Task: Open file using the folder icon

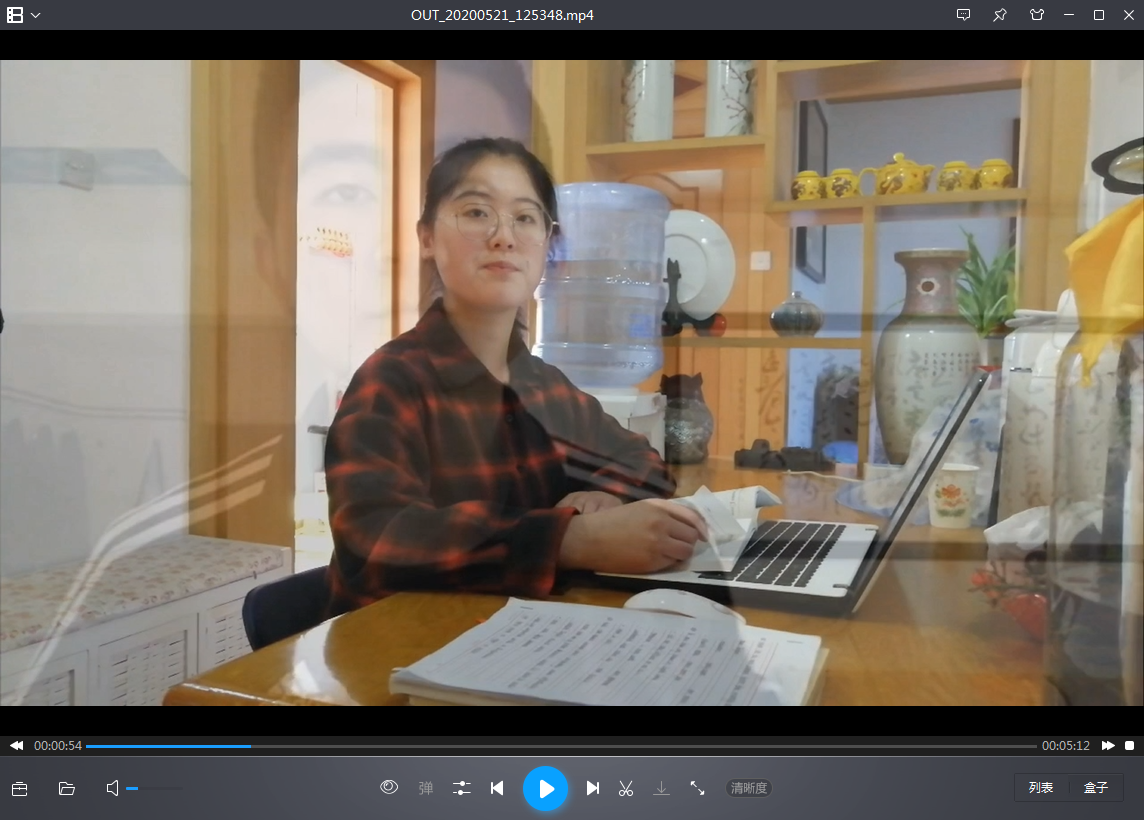Action: pyautogui.click(x=67, y=788)
